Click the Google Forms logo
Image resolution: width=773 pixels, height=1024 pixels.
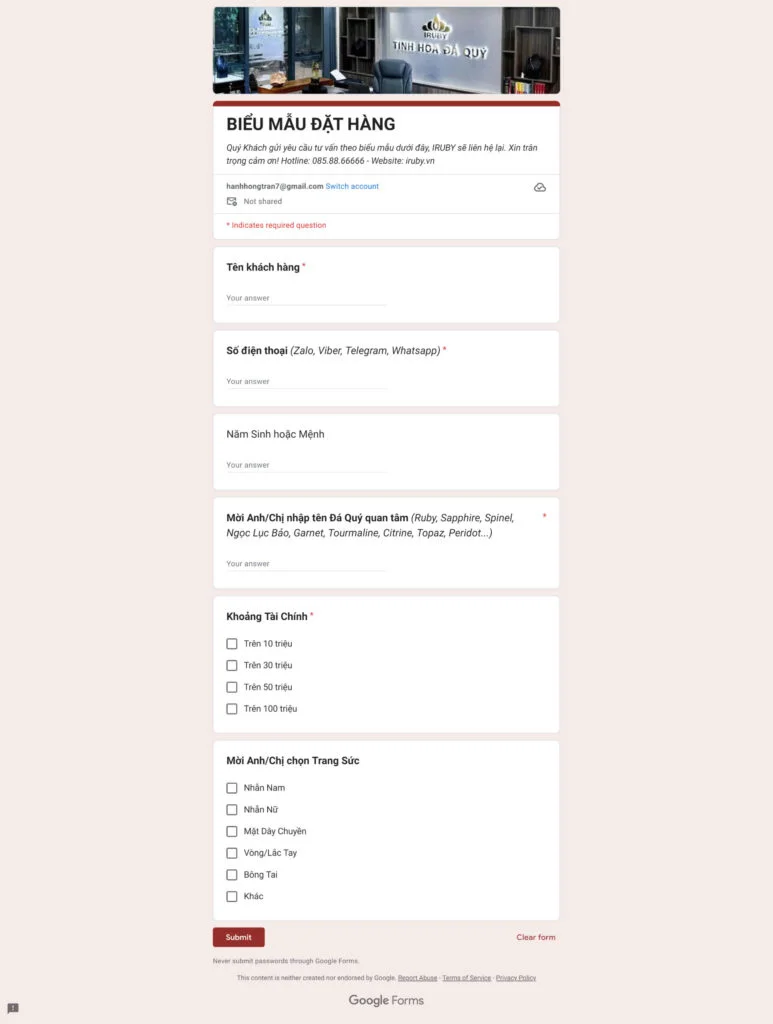point(386,1000)
